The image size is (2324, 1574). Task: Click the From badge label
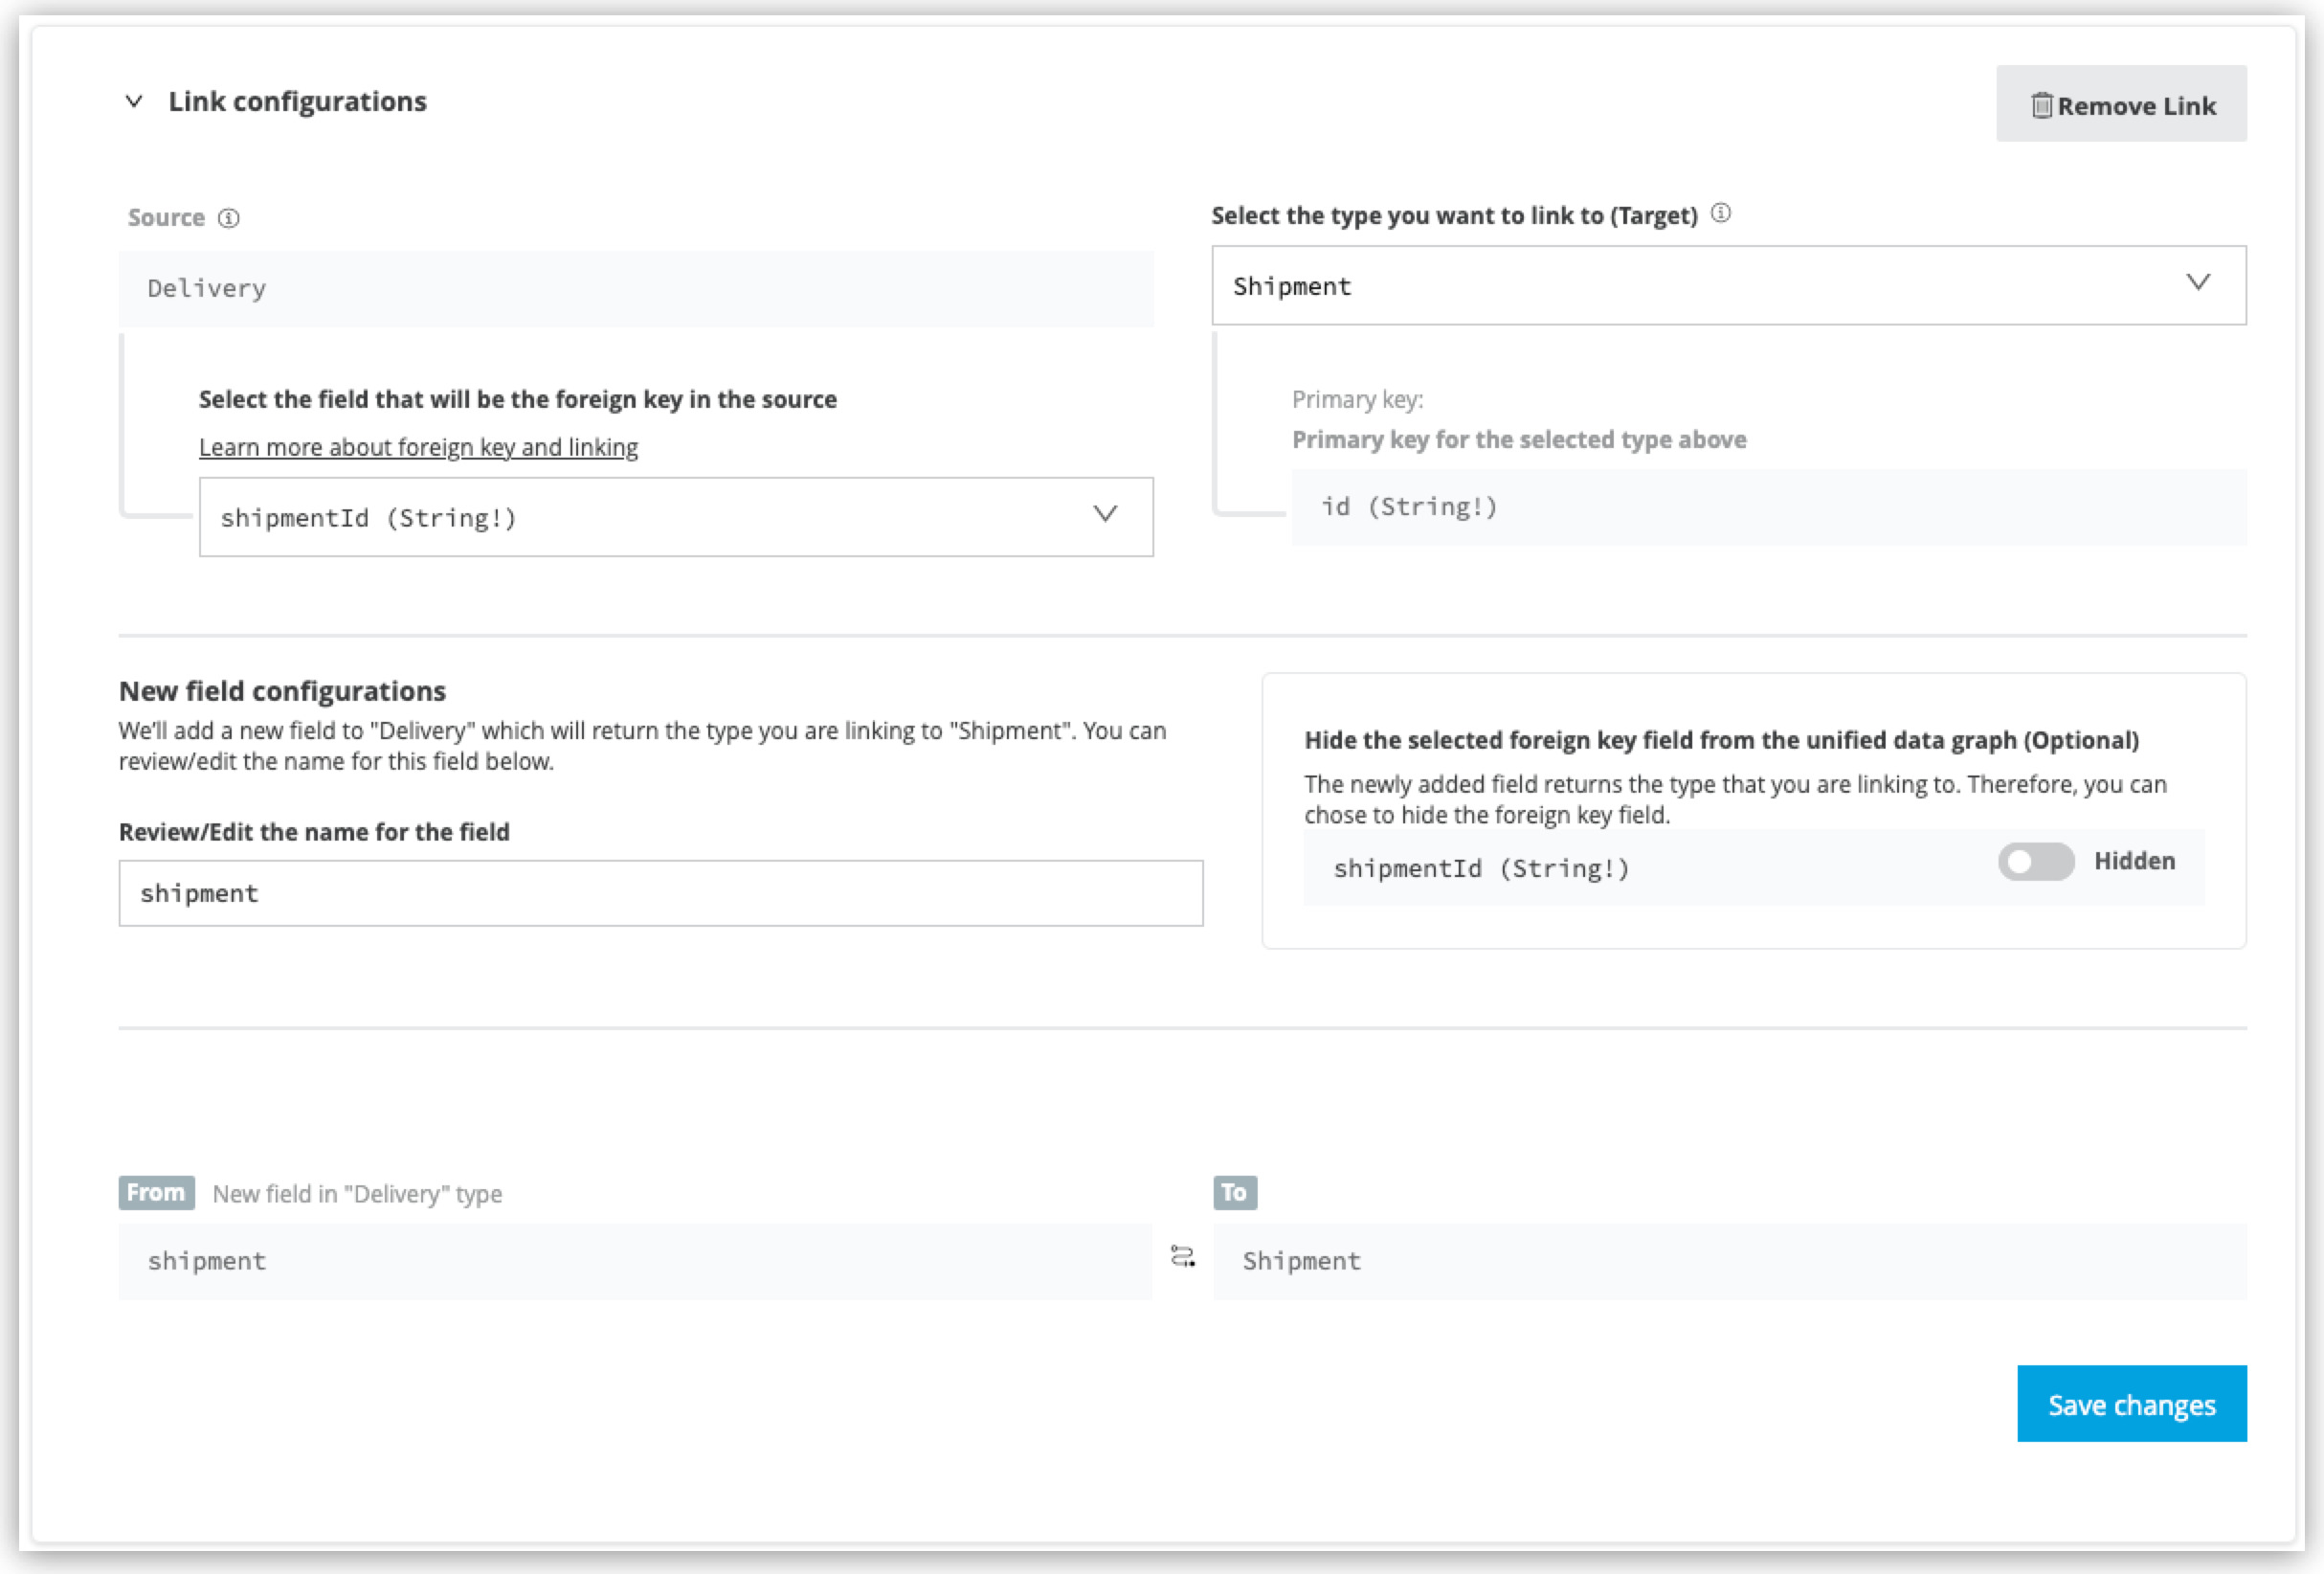156,1192
